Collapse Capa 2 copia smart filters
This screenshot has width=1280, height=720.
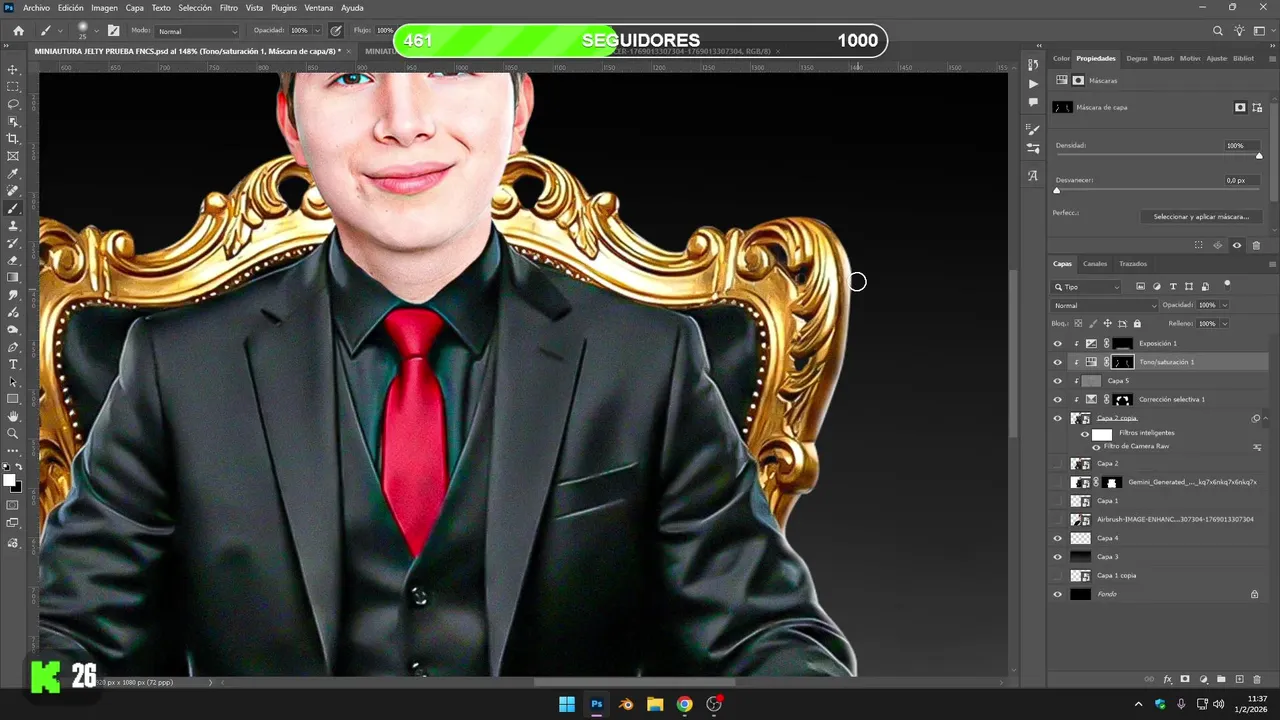1266,418
